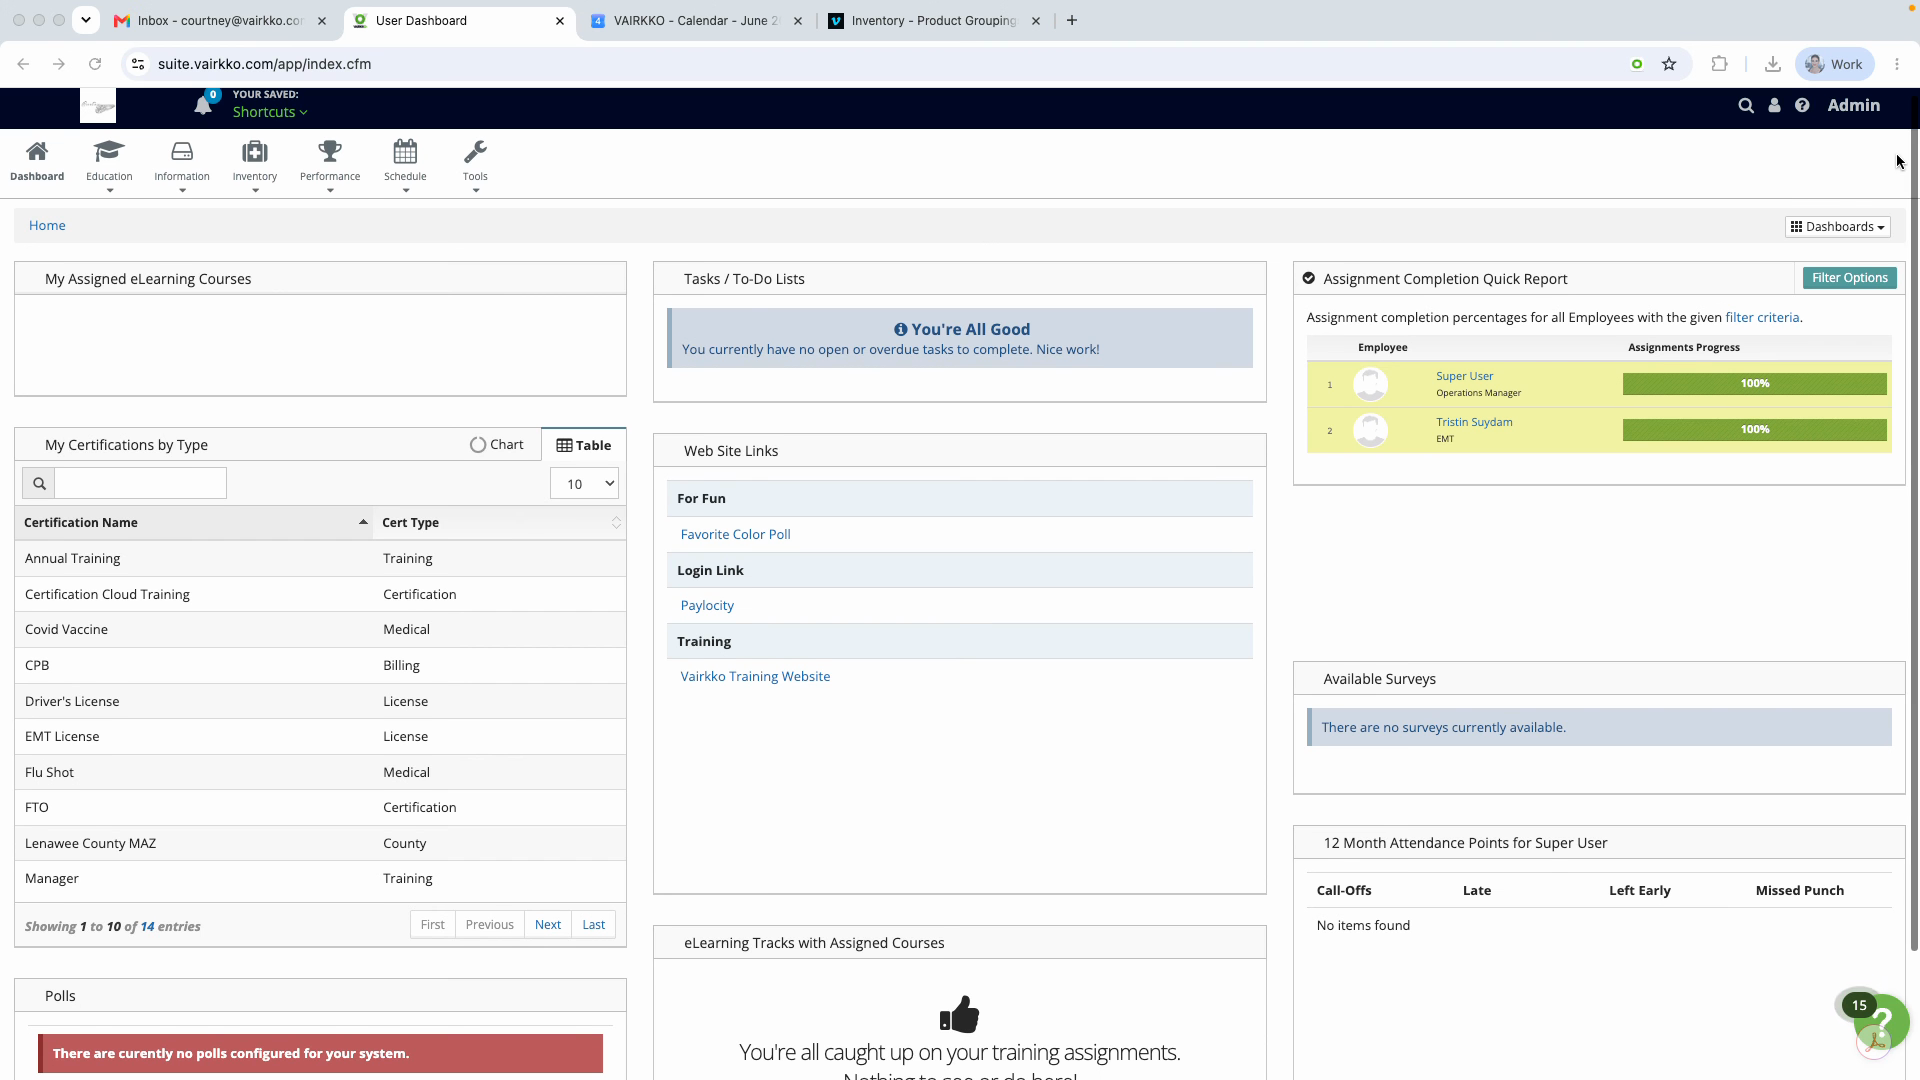This screenshot has height=1080, width=1920.
Task: Select the EMT License row
Action: (320, 737)
